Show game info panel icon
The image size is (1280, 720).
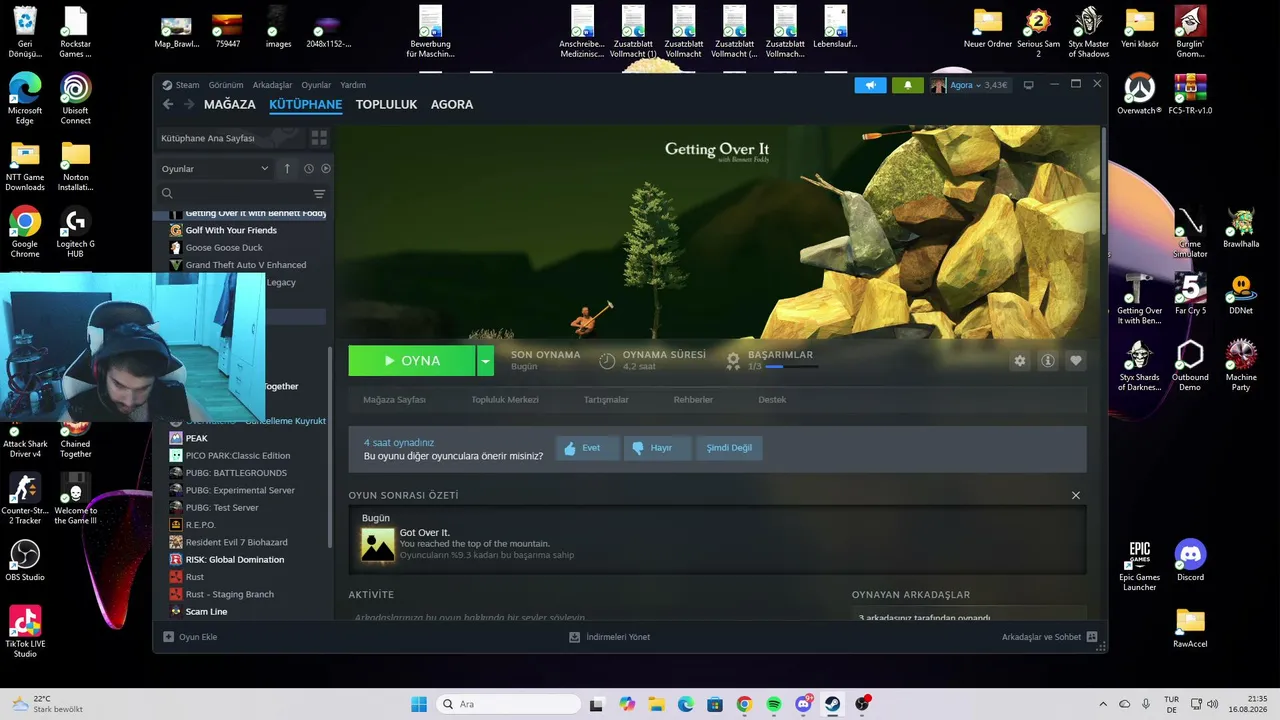(x=1048, y=361)
